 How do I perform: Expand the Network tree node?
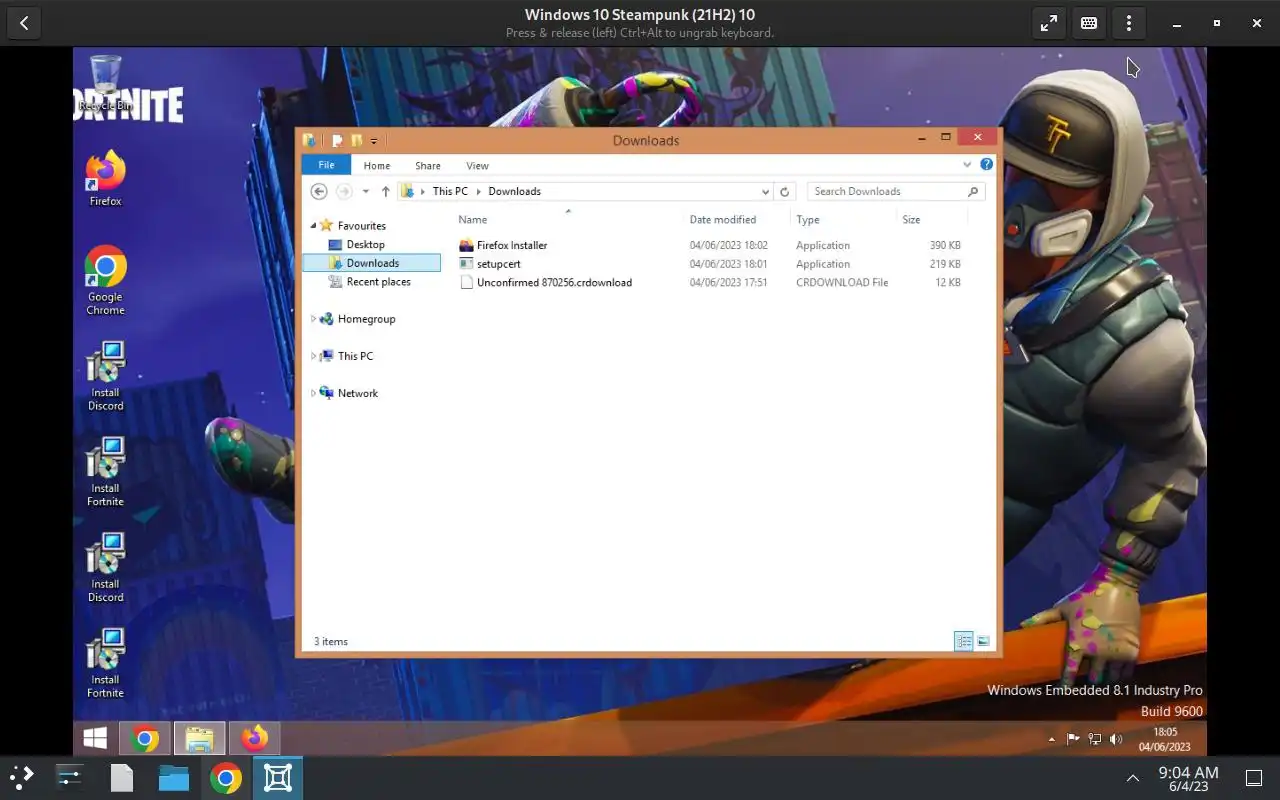(x=313, y=393)
